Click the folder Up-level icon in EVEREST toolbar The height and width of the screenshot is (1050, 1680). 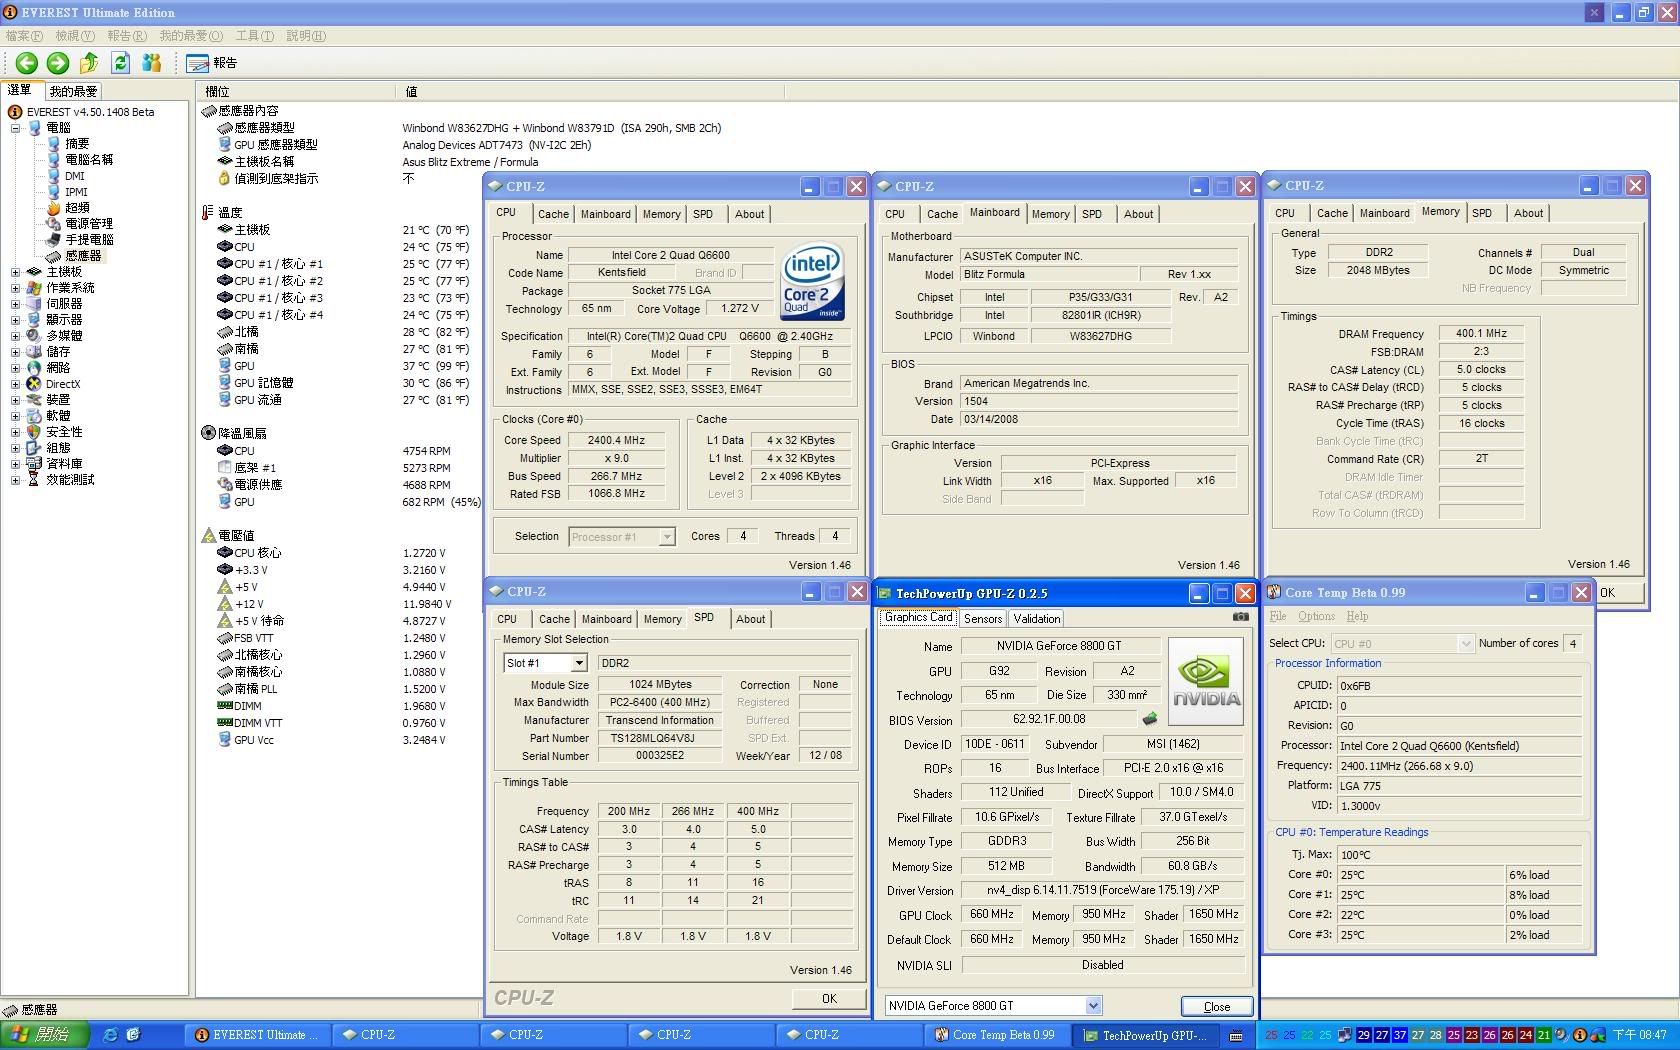pos(89,63)
